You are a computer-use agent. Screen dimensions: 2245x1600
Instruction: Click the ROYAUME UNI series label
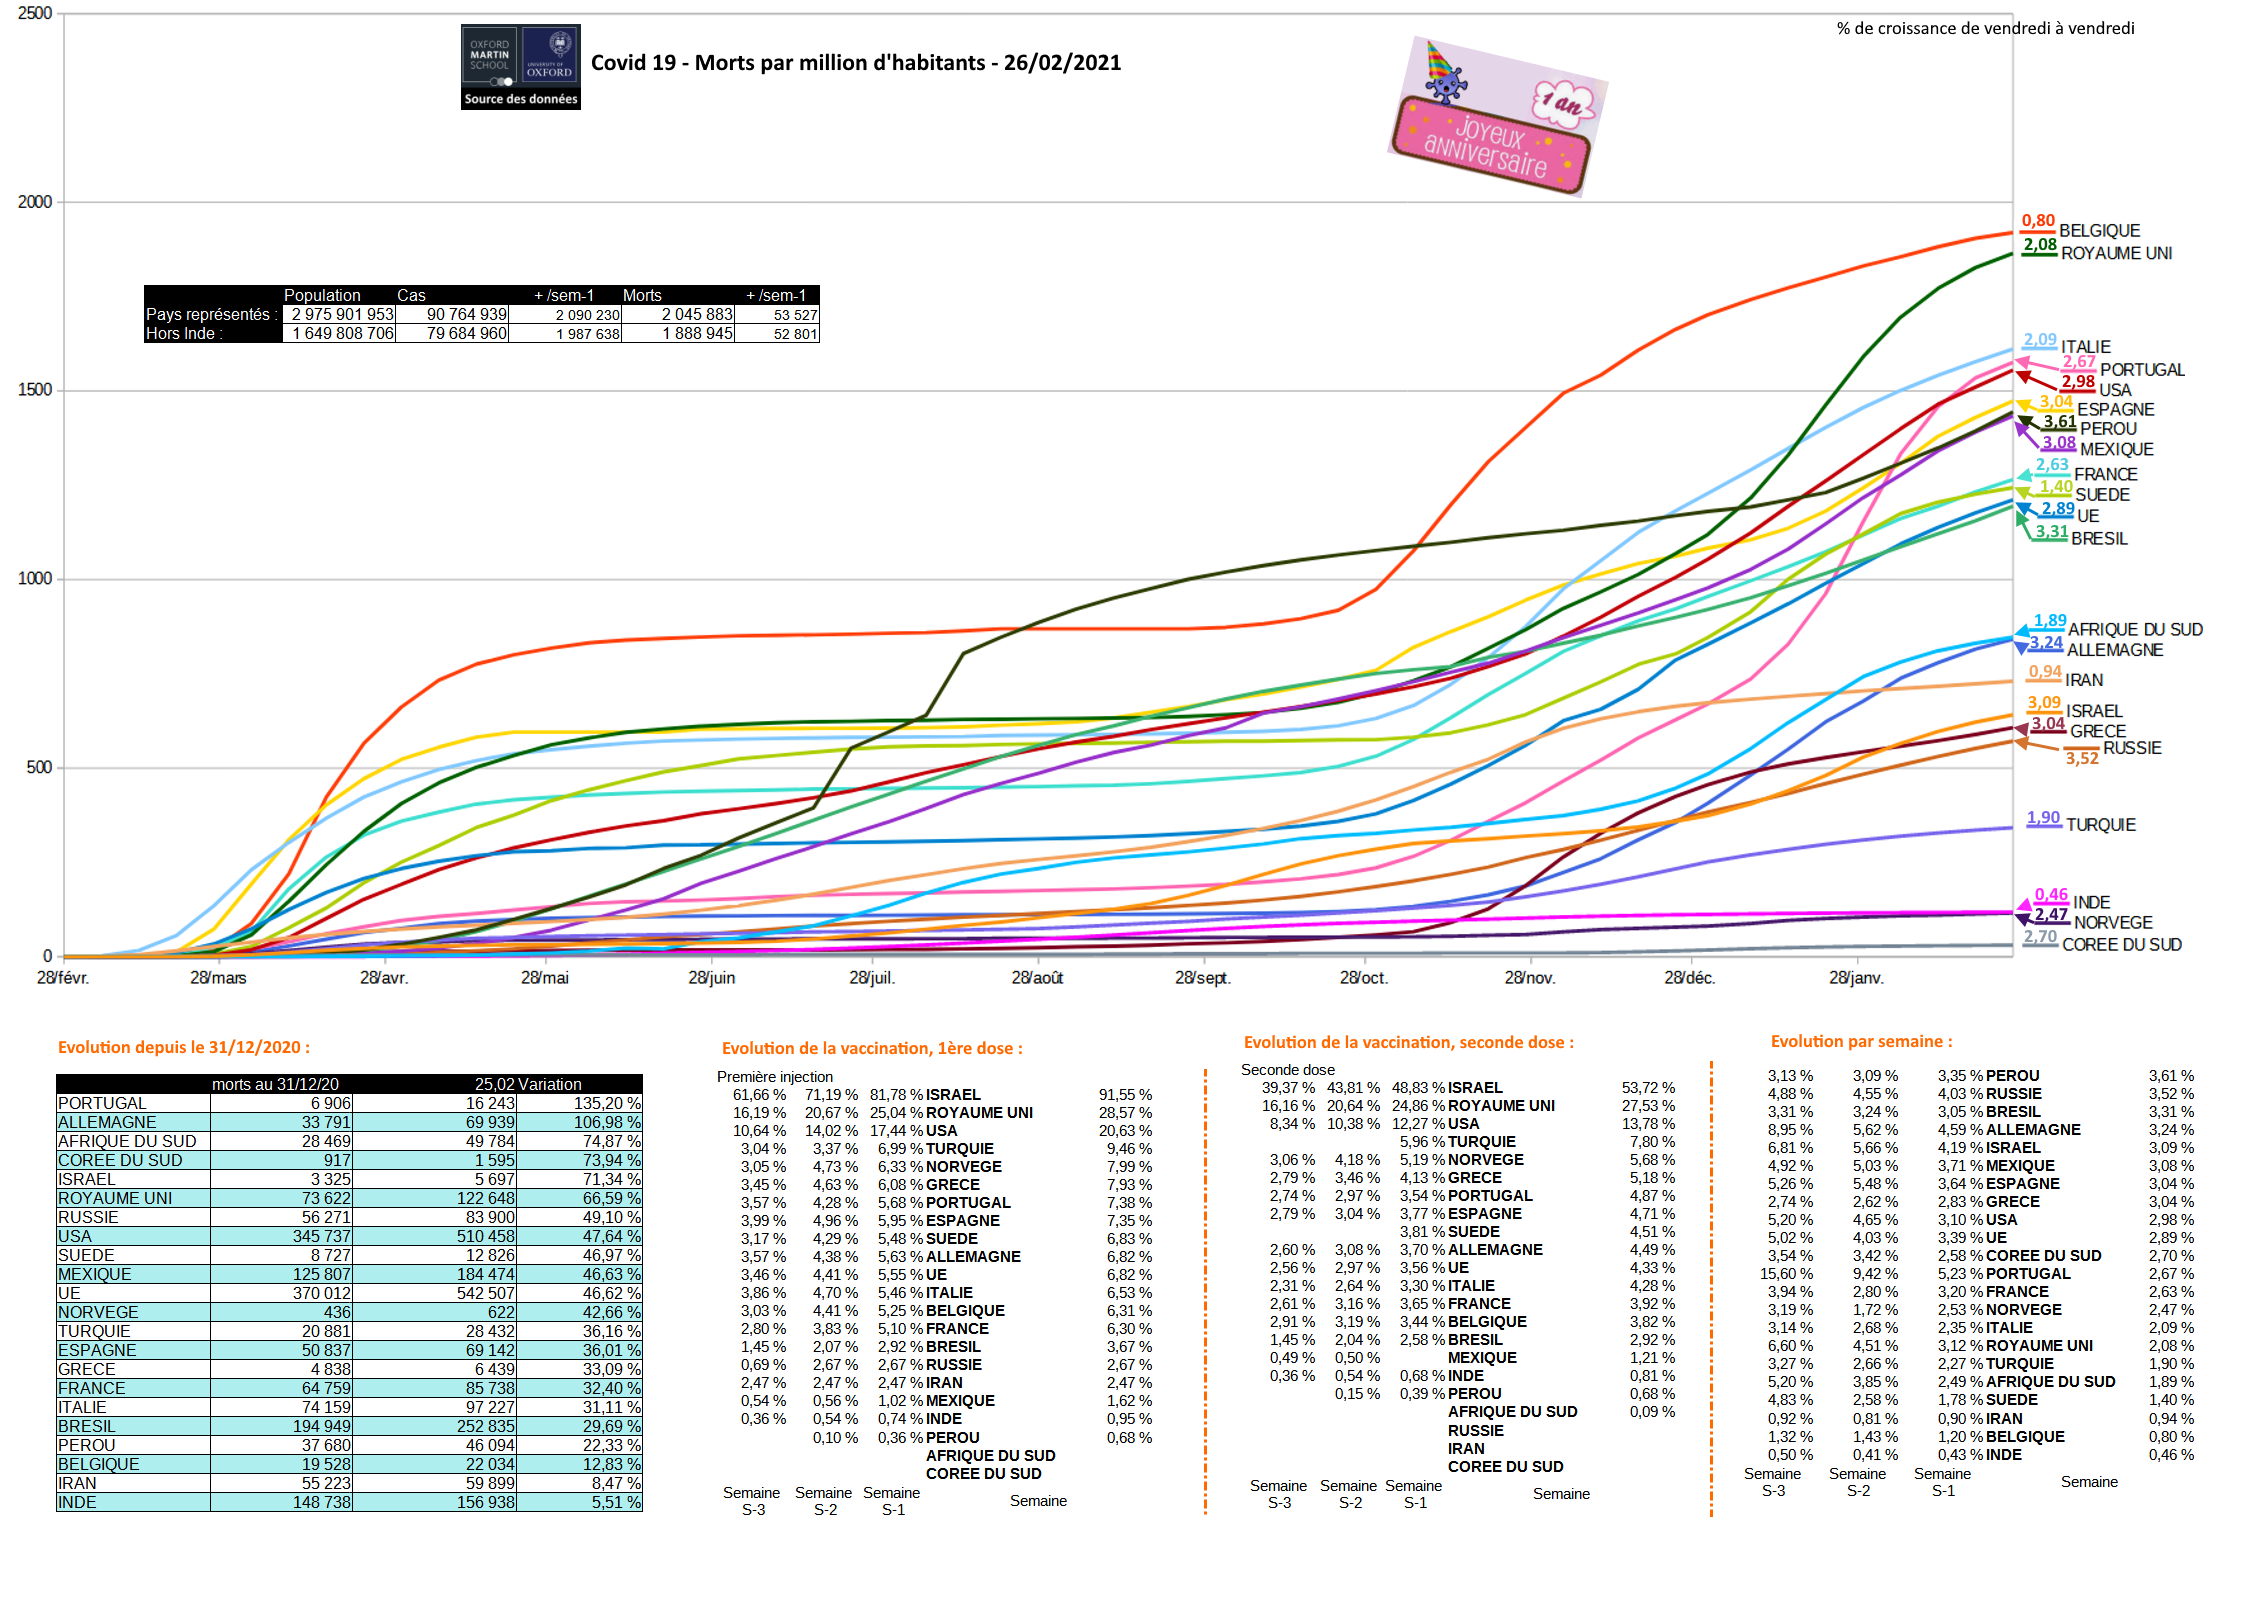point(2116,254)
